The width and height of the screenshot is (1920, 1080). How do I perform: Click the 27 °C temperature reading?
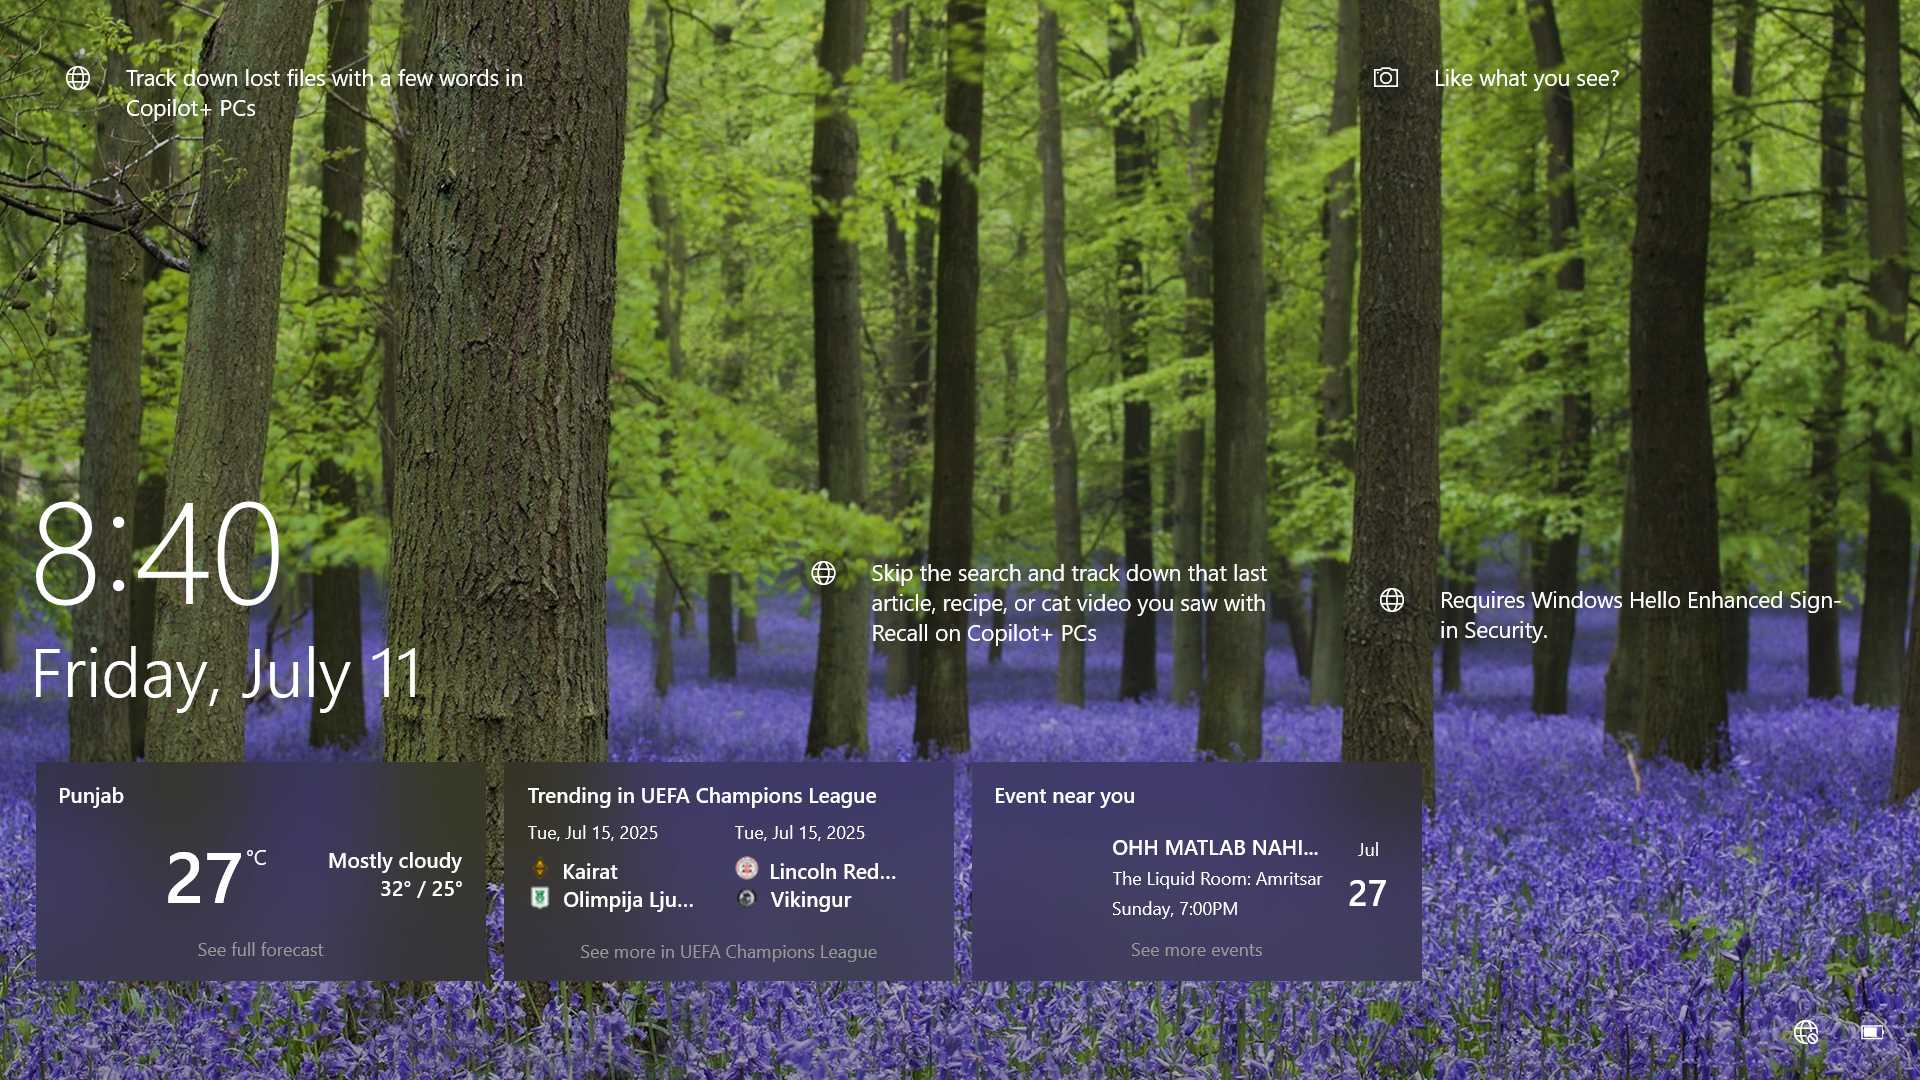216,877
